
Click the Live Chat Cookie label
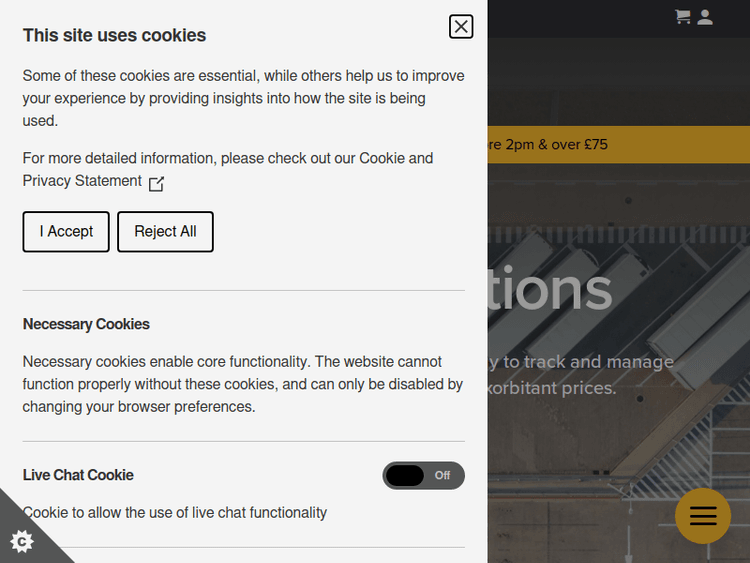(x=78, y=475)
